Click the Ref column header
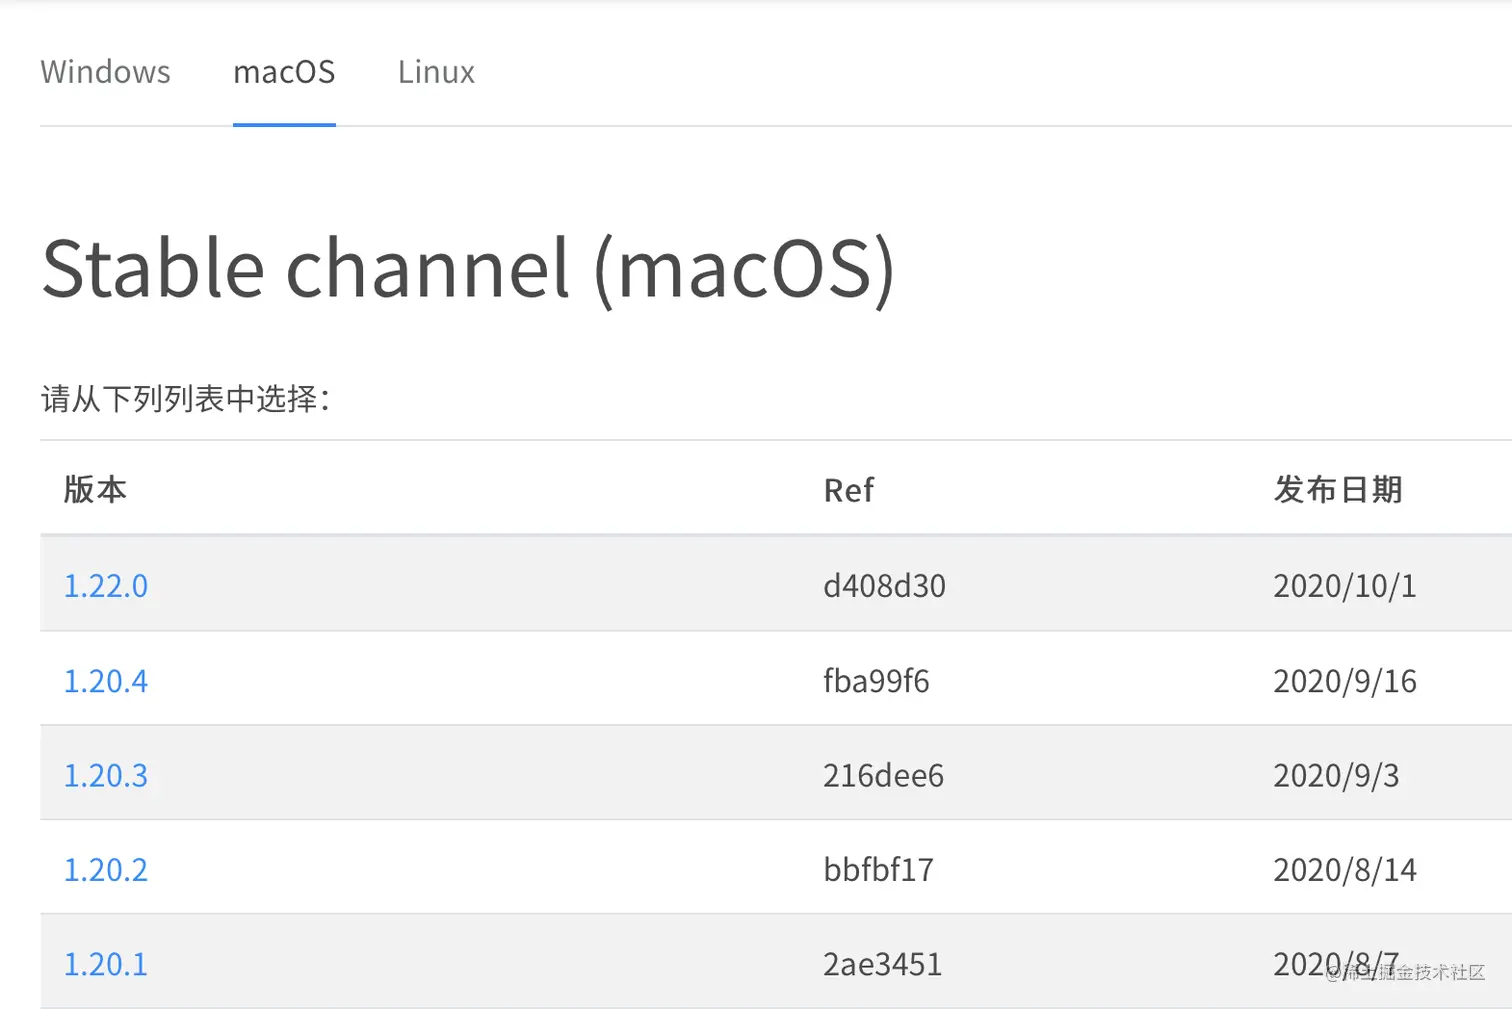This screenshot has width=1512, height=1009. coord(848,490)
